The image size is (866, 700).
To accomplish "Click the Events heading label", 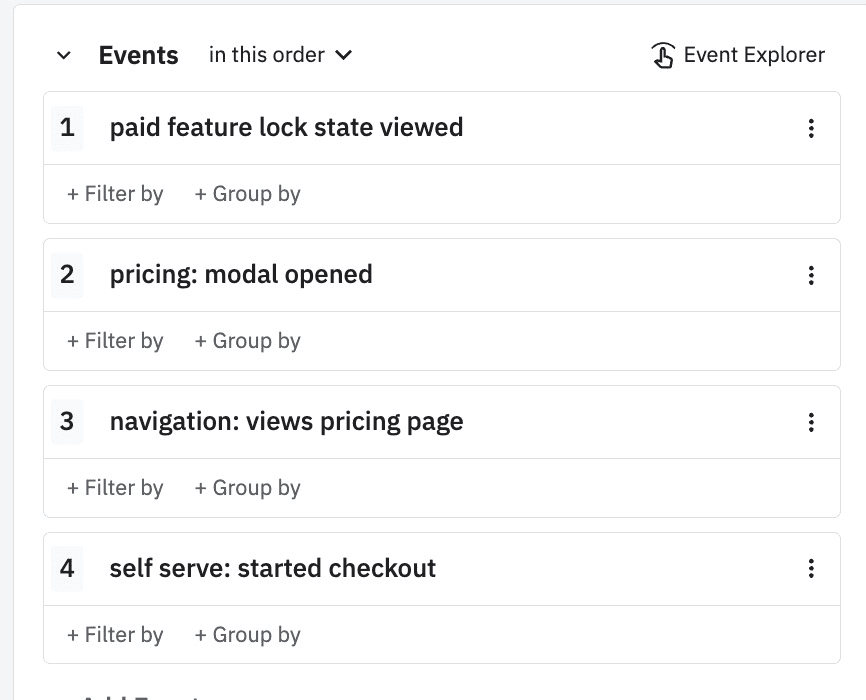I will pyautogui.click(x=138, y=55).
